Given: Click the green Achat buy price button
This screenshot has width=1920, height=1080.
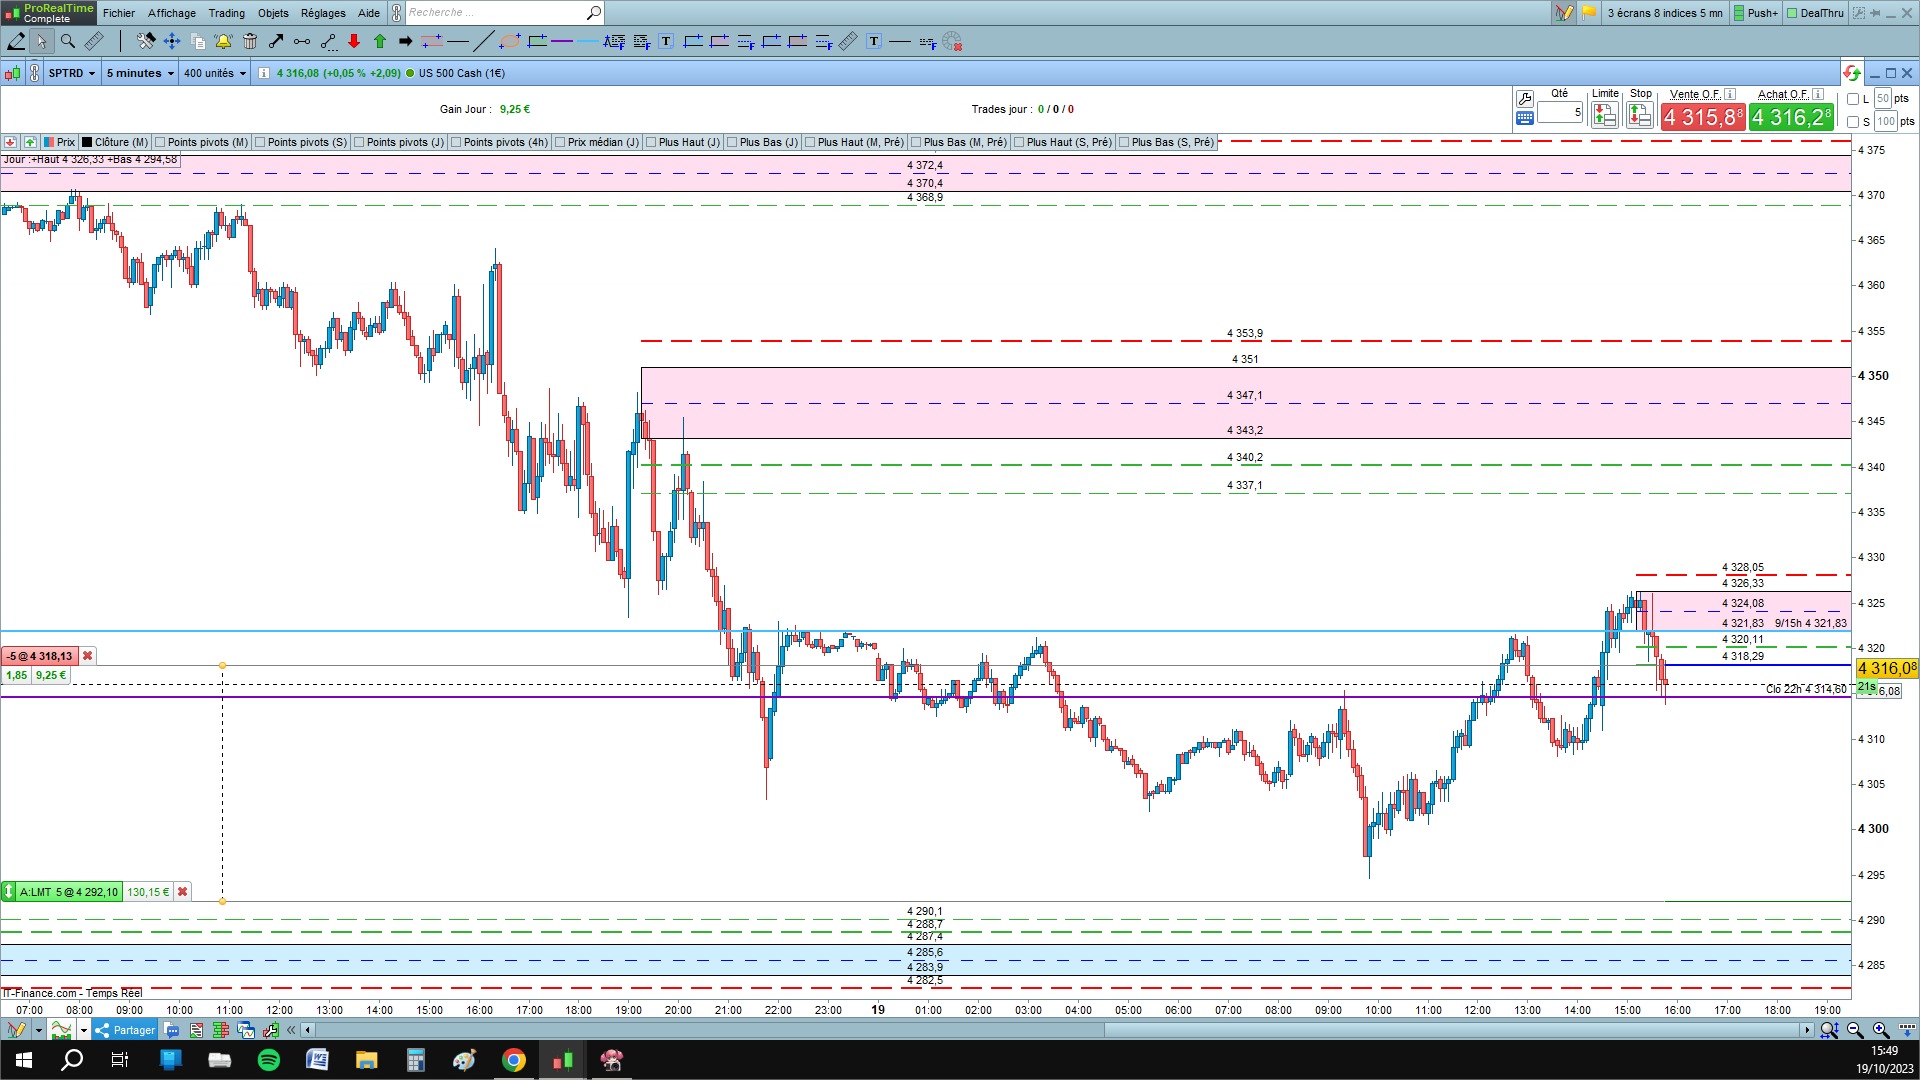Looking at the screenshot, I should (1791, 117).
